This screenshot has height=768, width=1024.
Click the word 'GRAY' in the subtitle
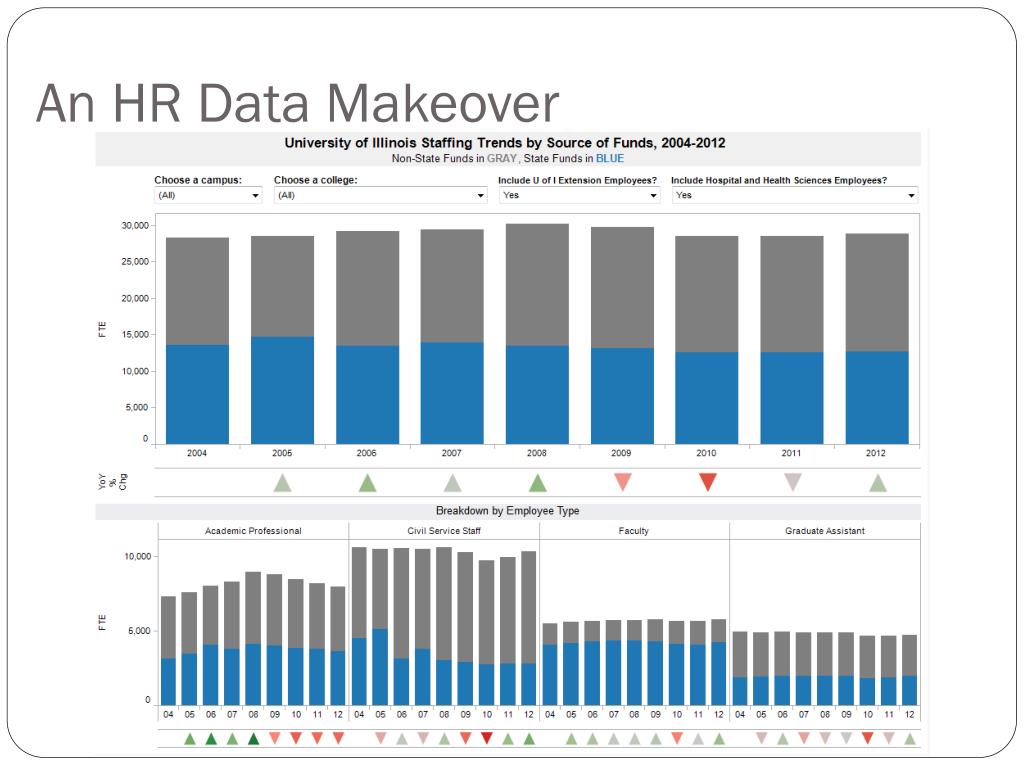[502, 159]
